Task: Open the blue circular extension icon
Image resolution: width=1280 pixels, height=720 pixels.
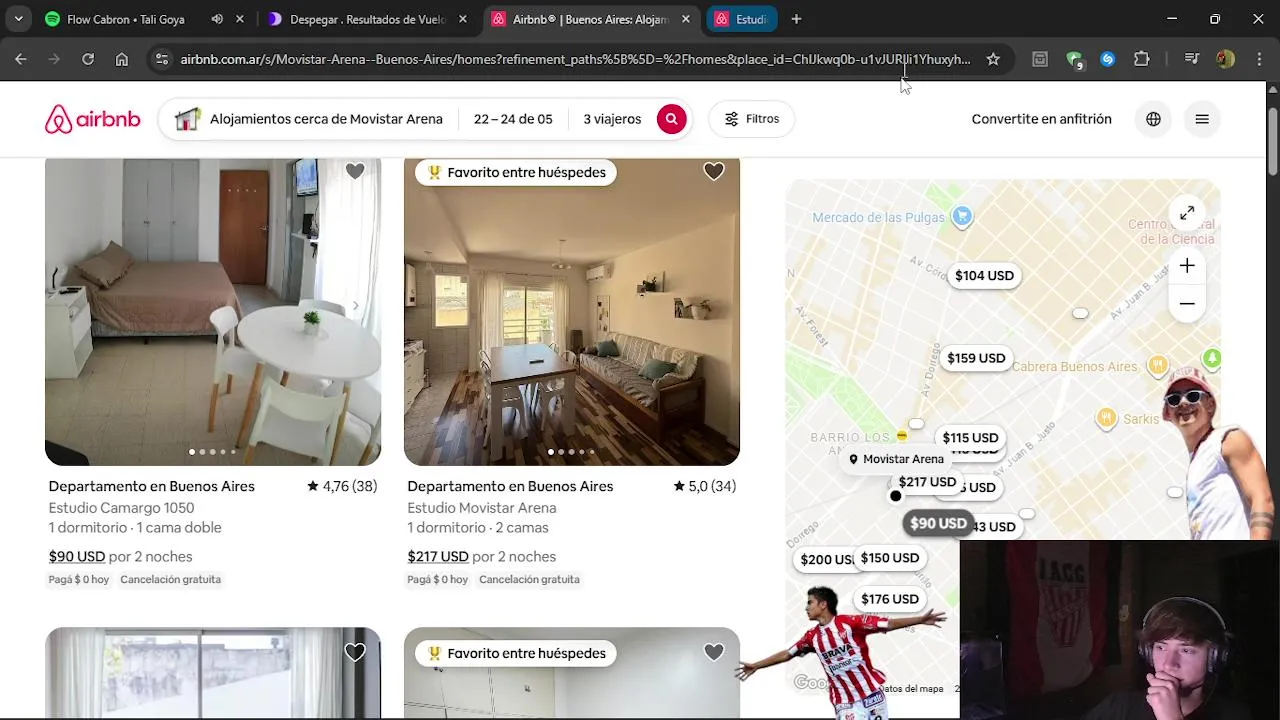Action: (1107, 59)
